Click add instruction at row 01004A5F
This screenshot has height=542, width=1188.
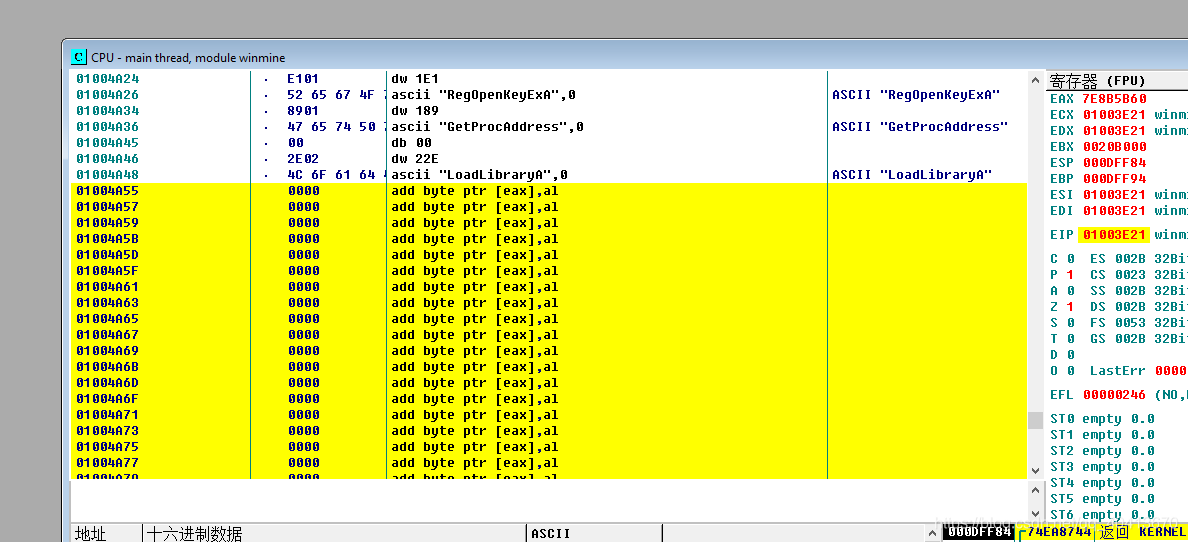pyautogui.click(x=475, y=270)
